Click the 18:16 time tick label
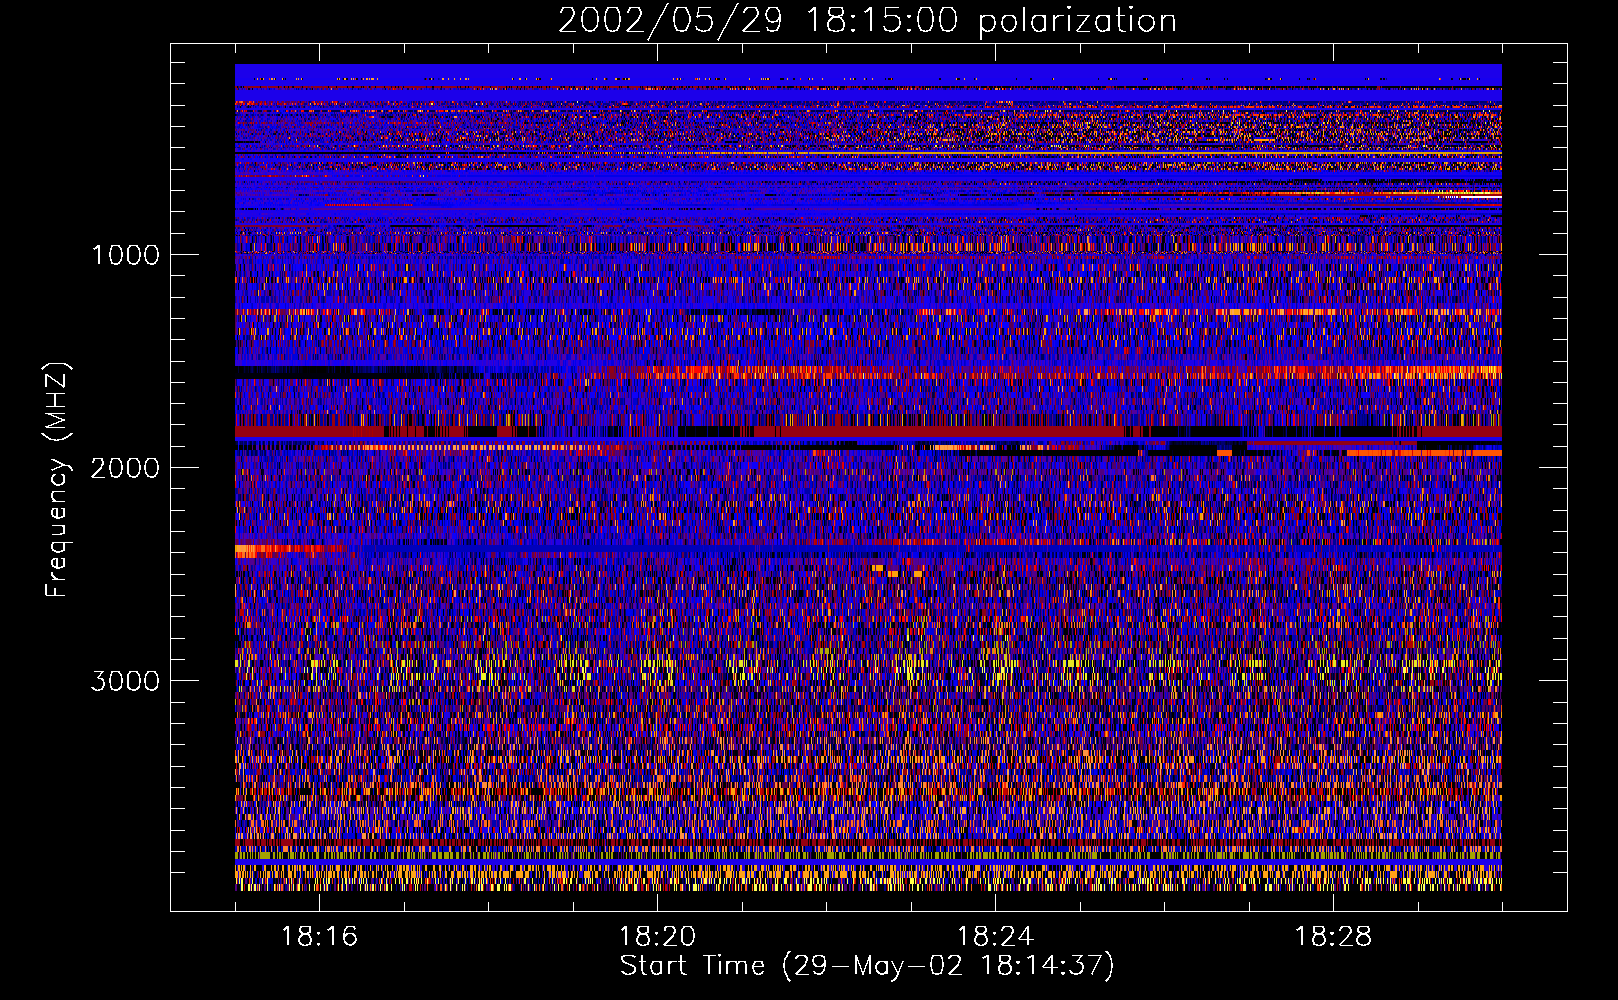1618x1000 pixels. [x=319, y=937]
